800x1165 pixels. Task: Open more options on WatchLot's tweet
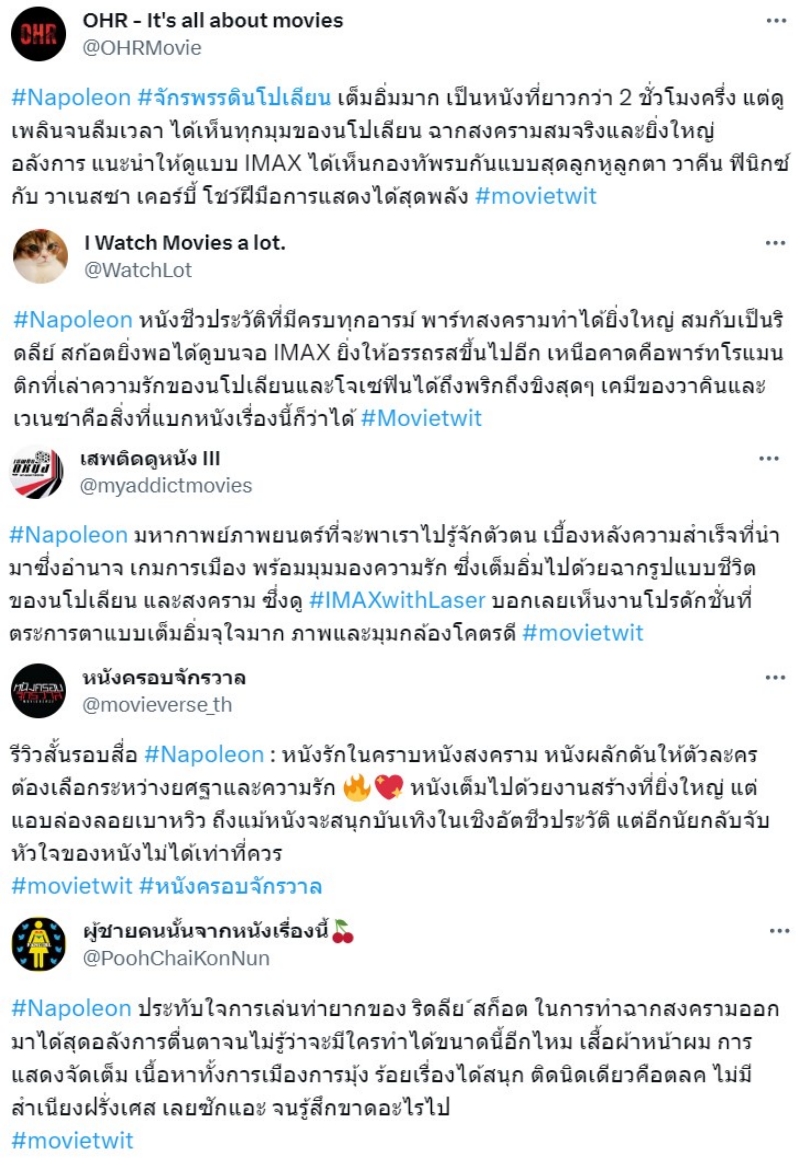pos(775,243)
